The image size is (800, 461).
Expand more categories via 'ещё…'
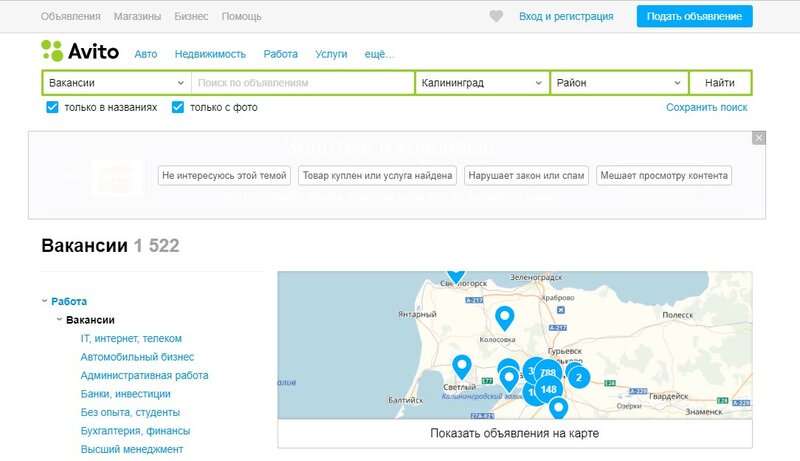379,54
